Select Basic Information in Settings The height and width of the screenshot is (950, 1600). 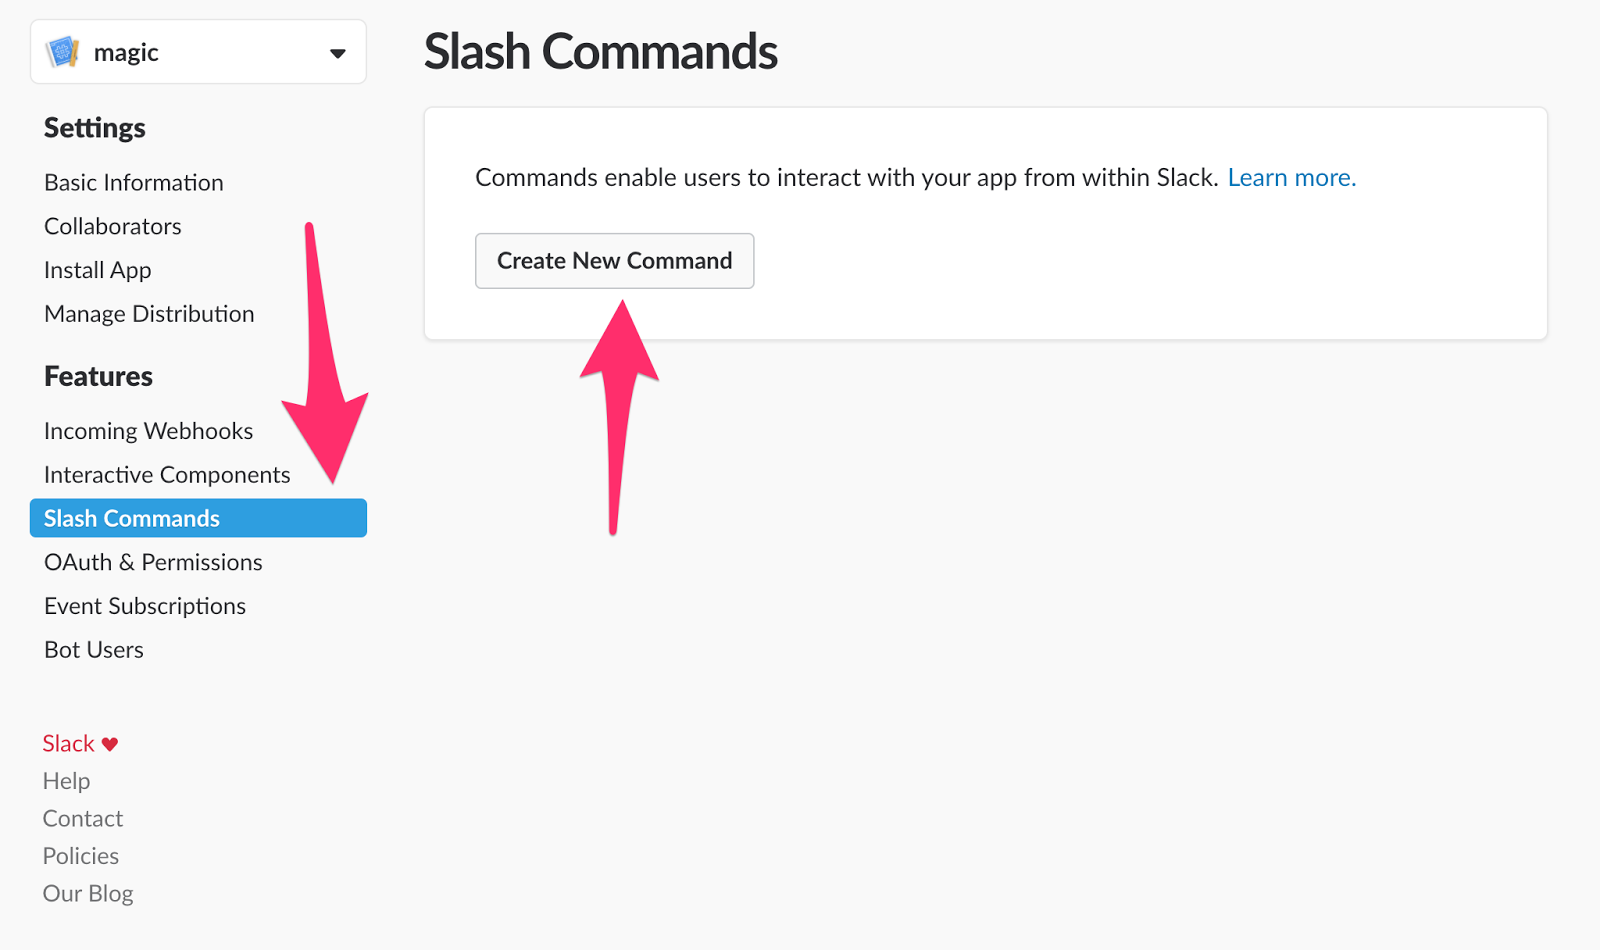pyautogui.click(x=133, y=182)
